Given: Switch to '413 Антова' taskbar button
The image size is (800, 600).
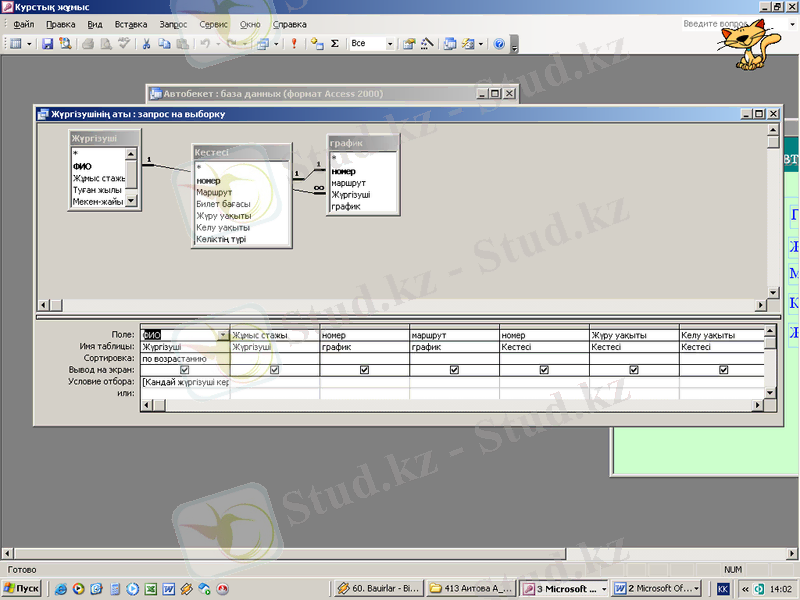Looking at the screenshot, I should coord(470,589).
